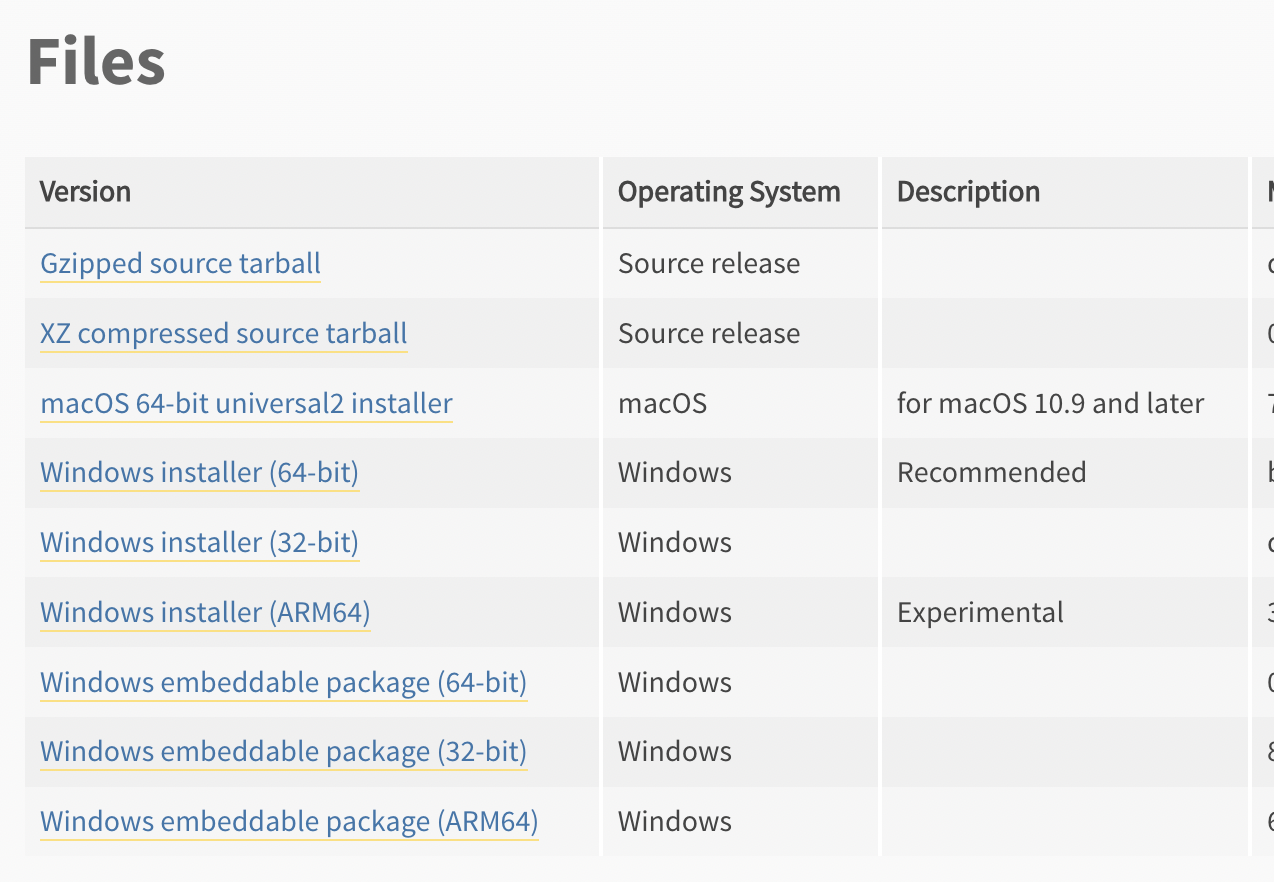Download Windows installer (64-bit)
This screenshot has width=1274, height=882.
coord(199,472)
